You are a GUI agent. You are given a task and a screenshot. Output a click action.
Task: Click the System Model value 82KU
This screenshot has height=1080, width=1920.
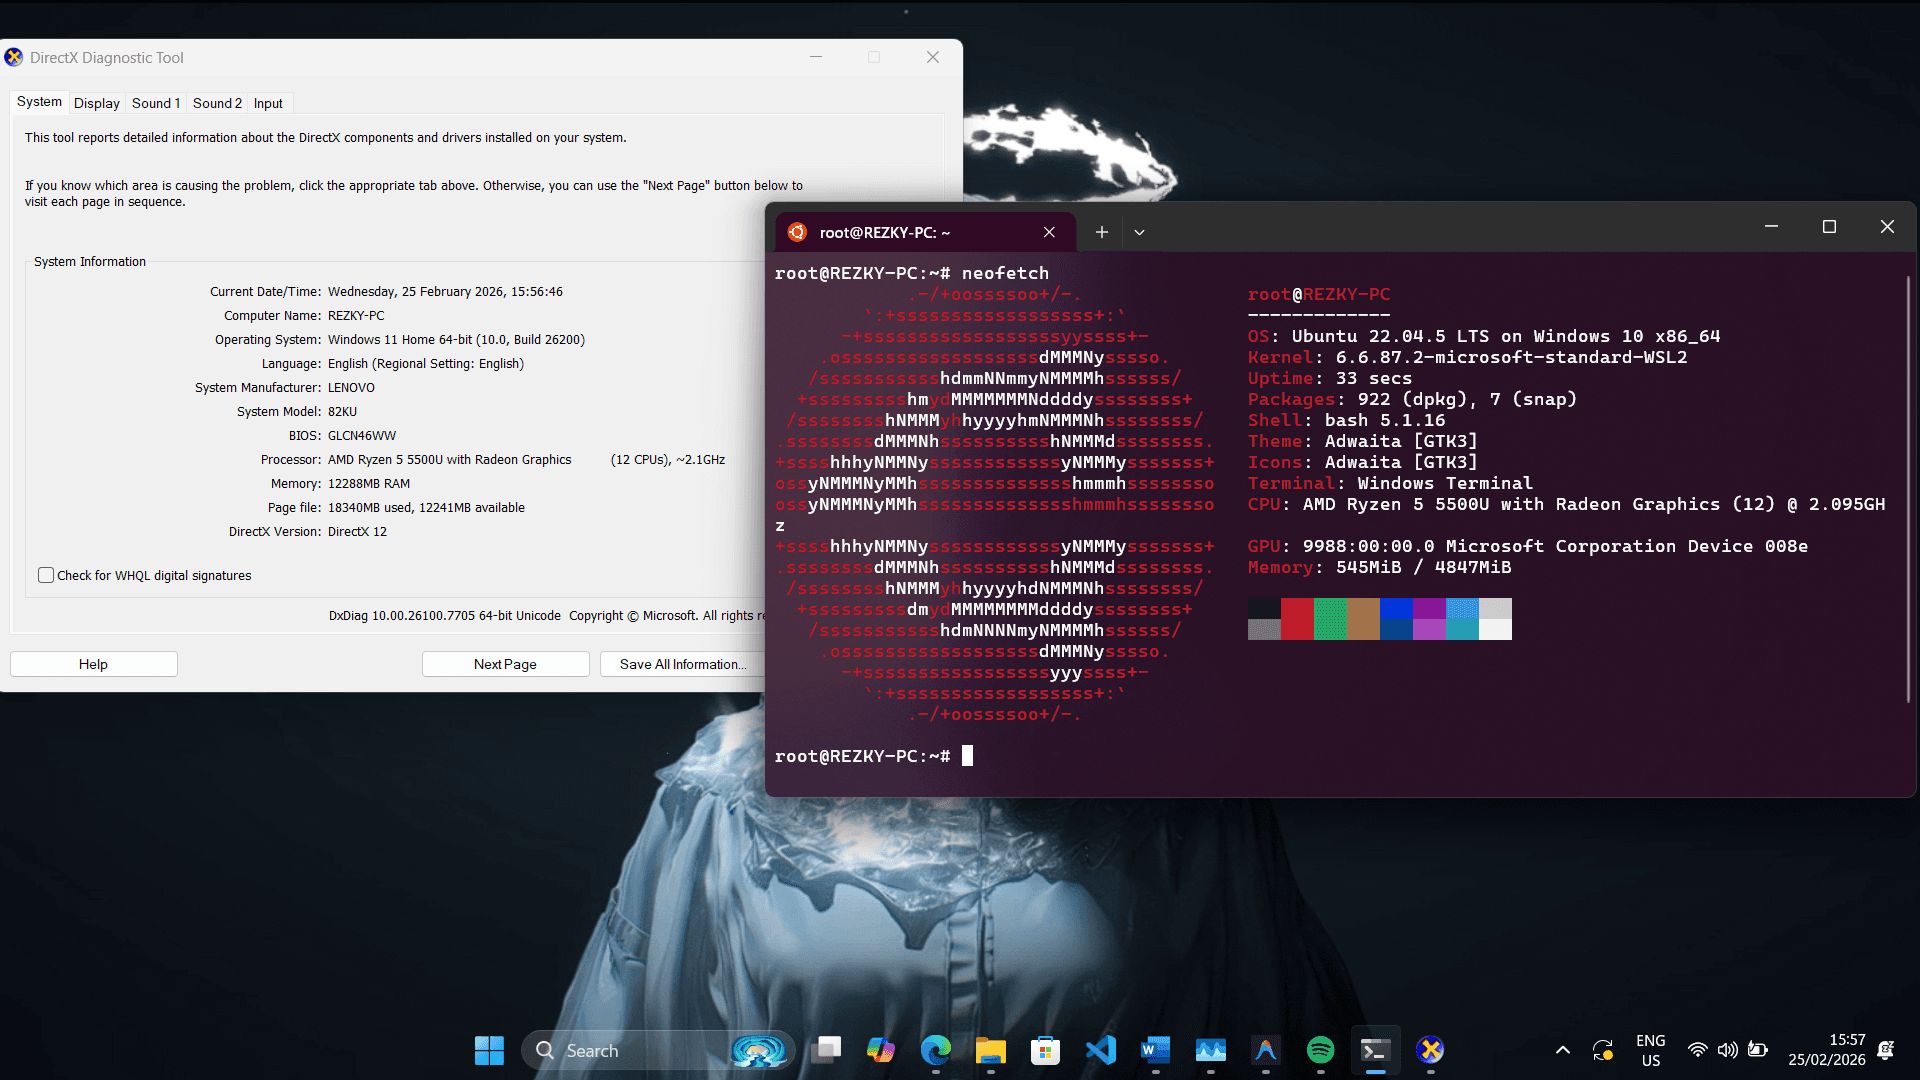(x=342, y=412)
